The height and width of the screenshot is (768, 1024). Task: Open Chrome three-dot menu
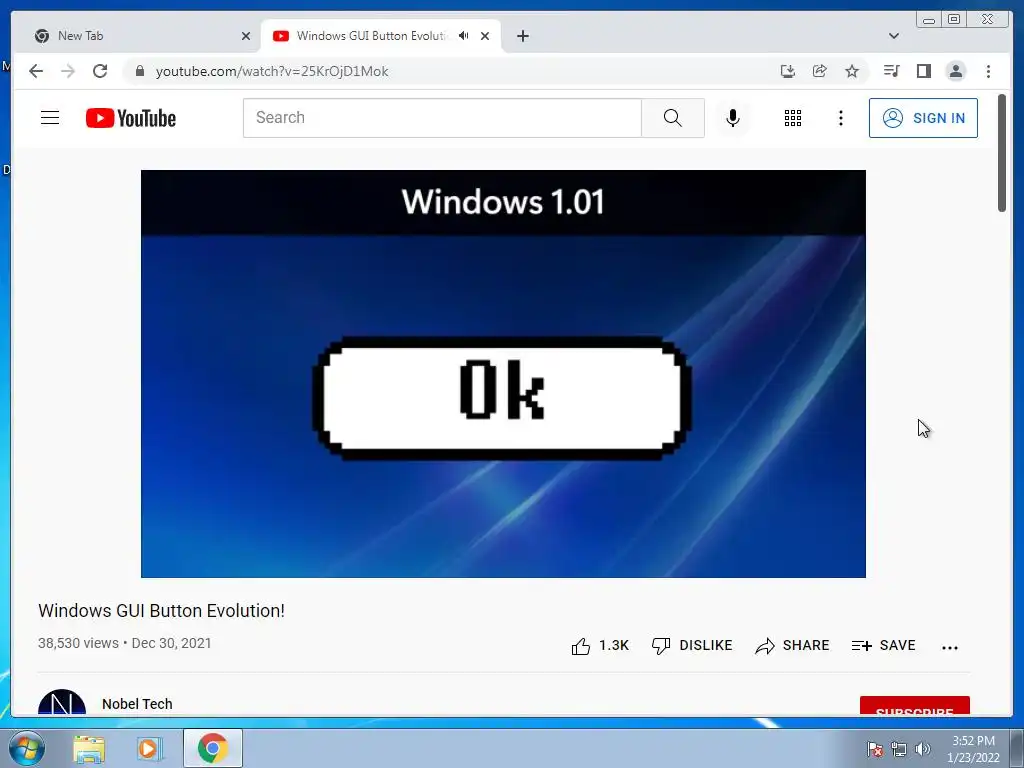pos(988,71)
